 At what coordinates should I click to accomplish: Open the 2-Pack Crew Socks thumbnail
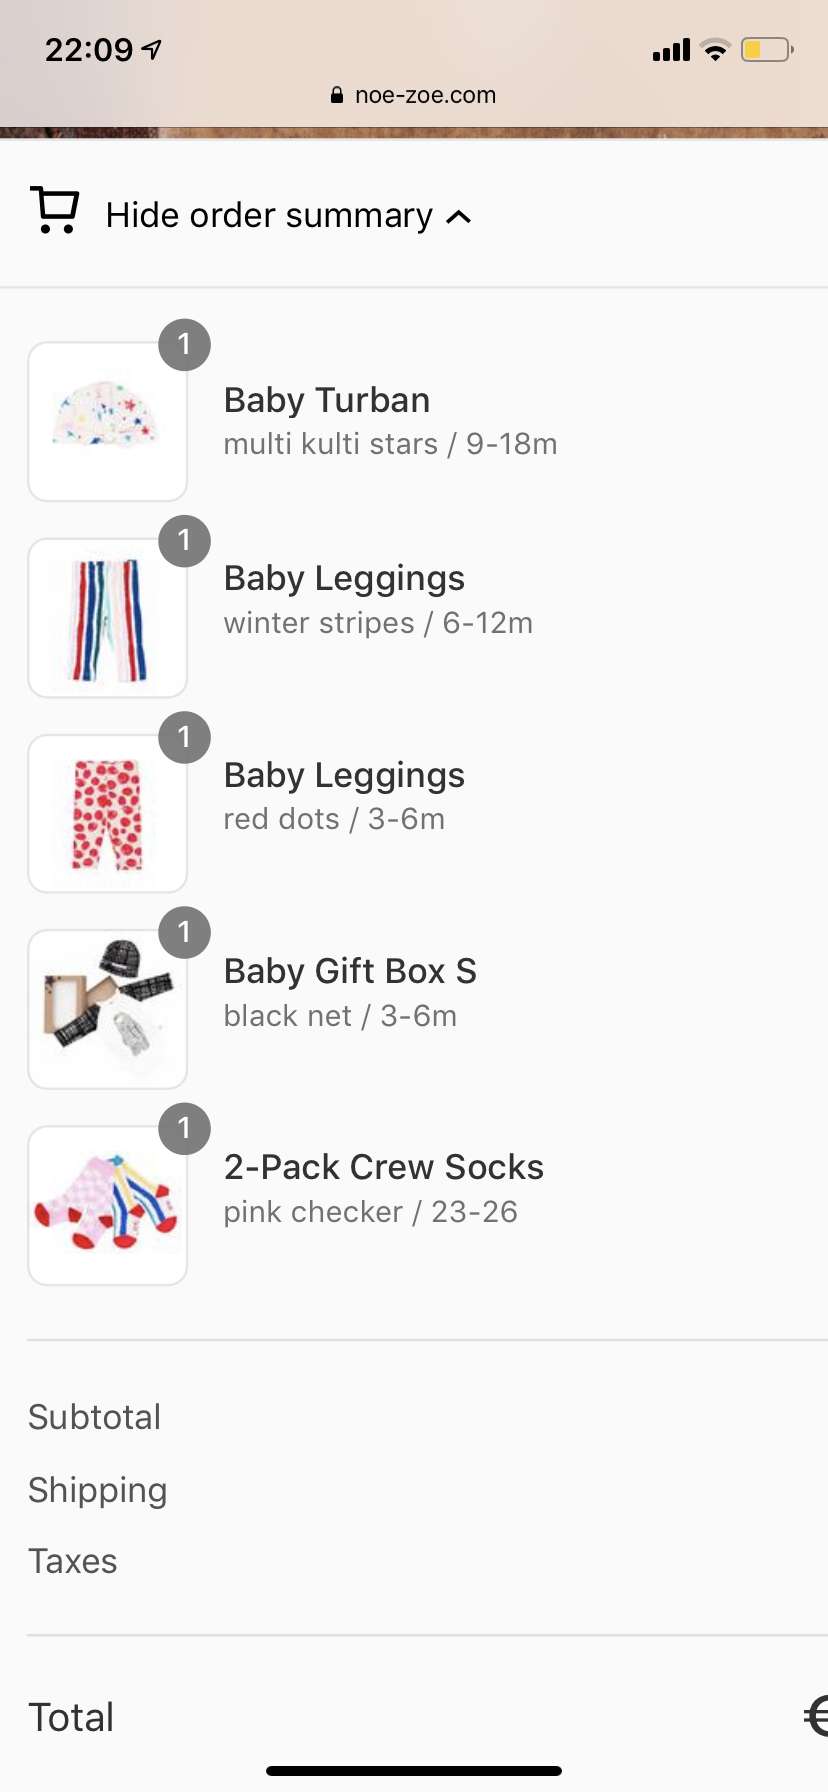[x=107, y=1206]
